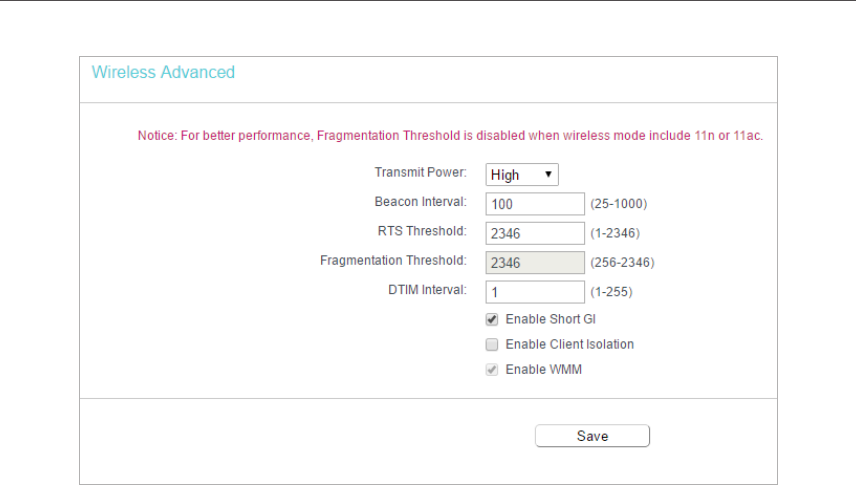856x485 pixels.
Task: Click the (25-1000) range hint
Action: tap(619, 204)
